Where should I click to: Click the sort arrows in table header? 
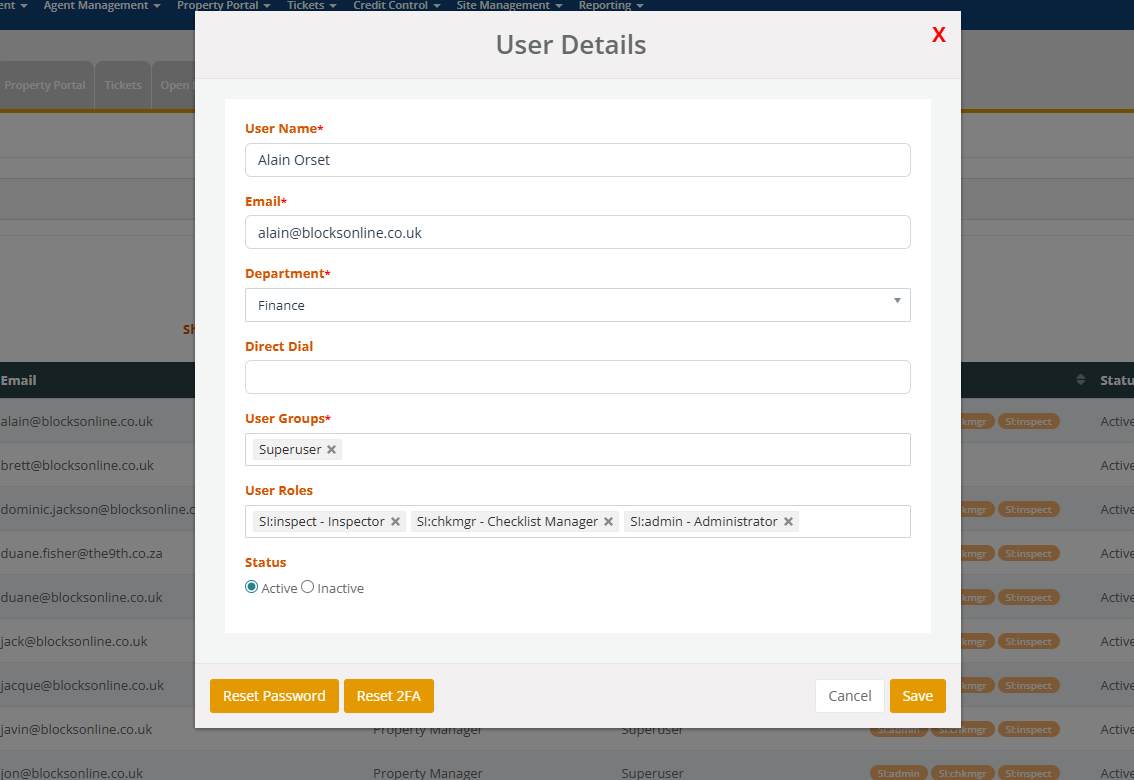1080,380
